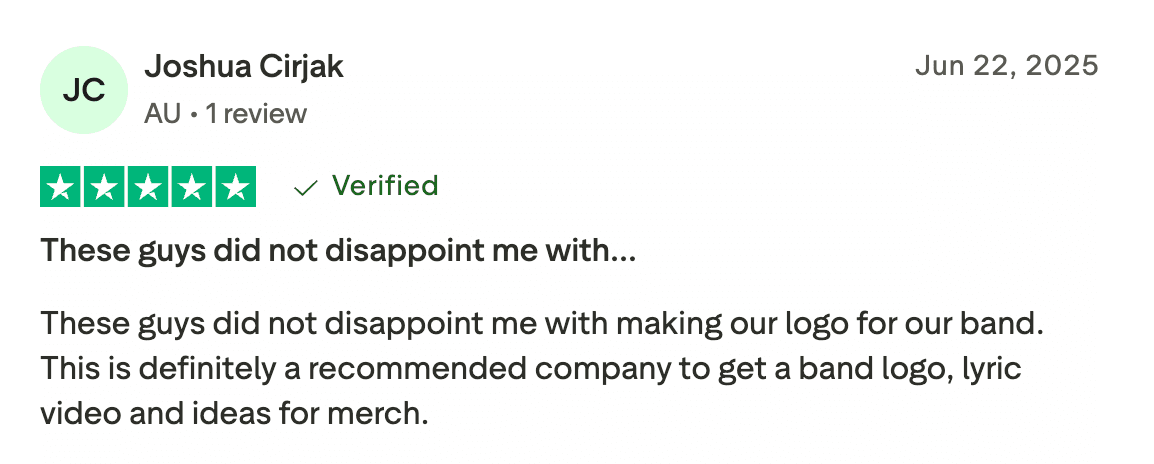The height and width of the screenshot is (464, 1154).
Task: Open the bold review title
Action: (338, 251)
